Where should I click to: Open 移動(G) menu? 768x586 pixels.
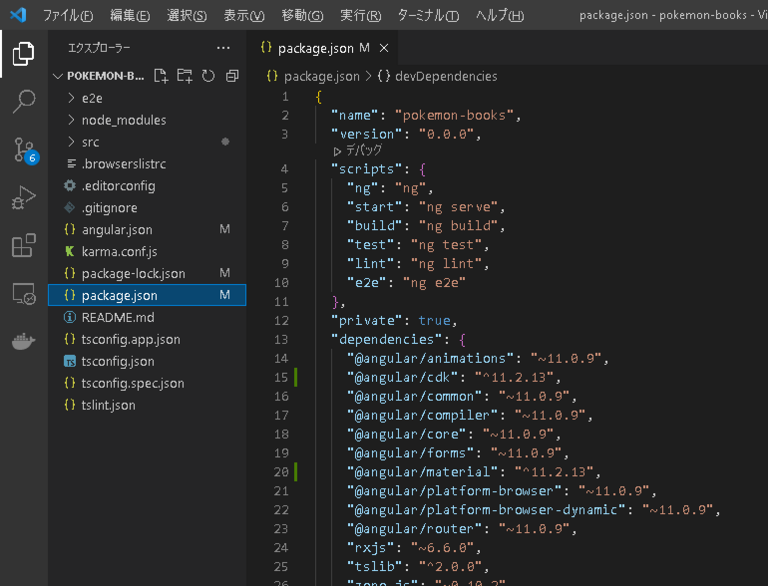pos(302,15)
